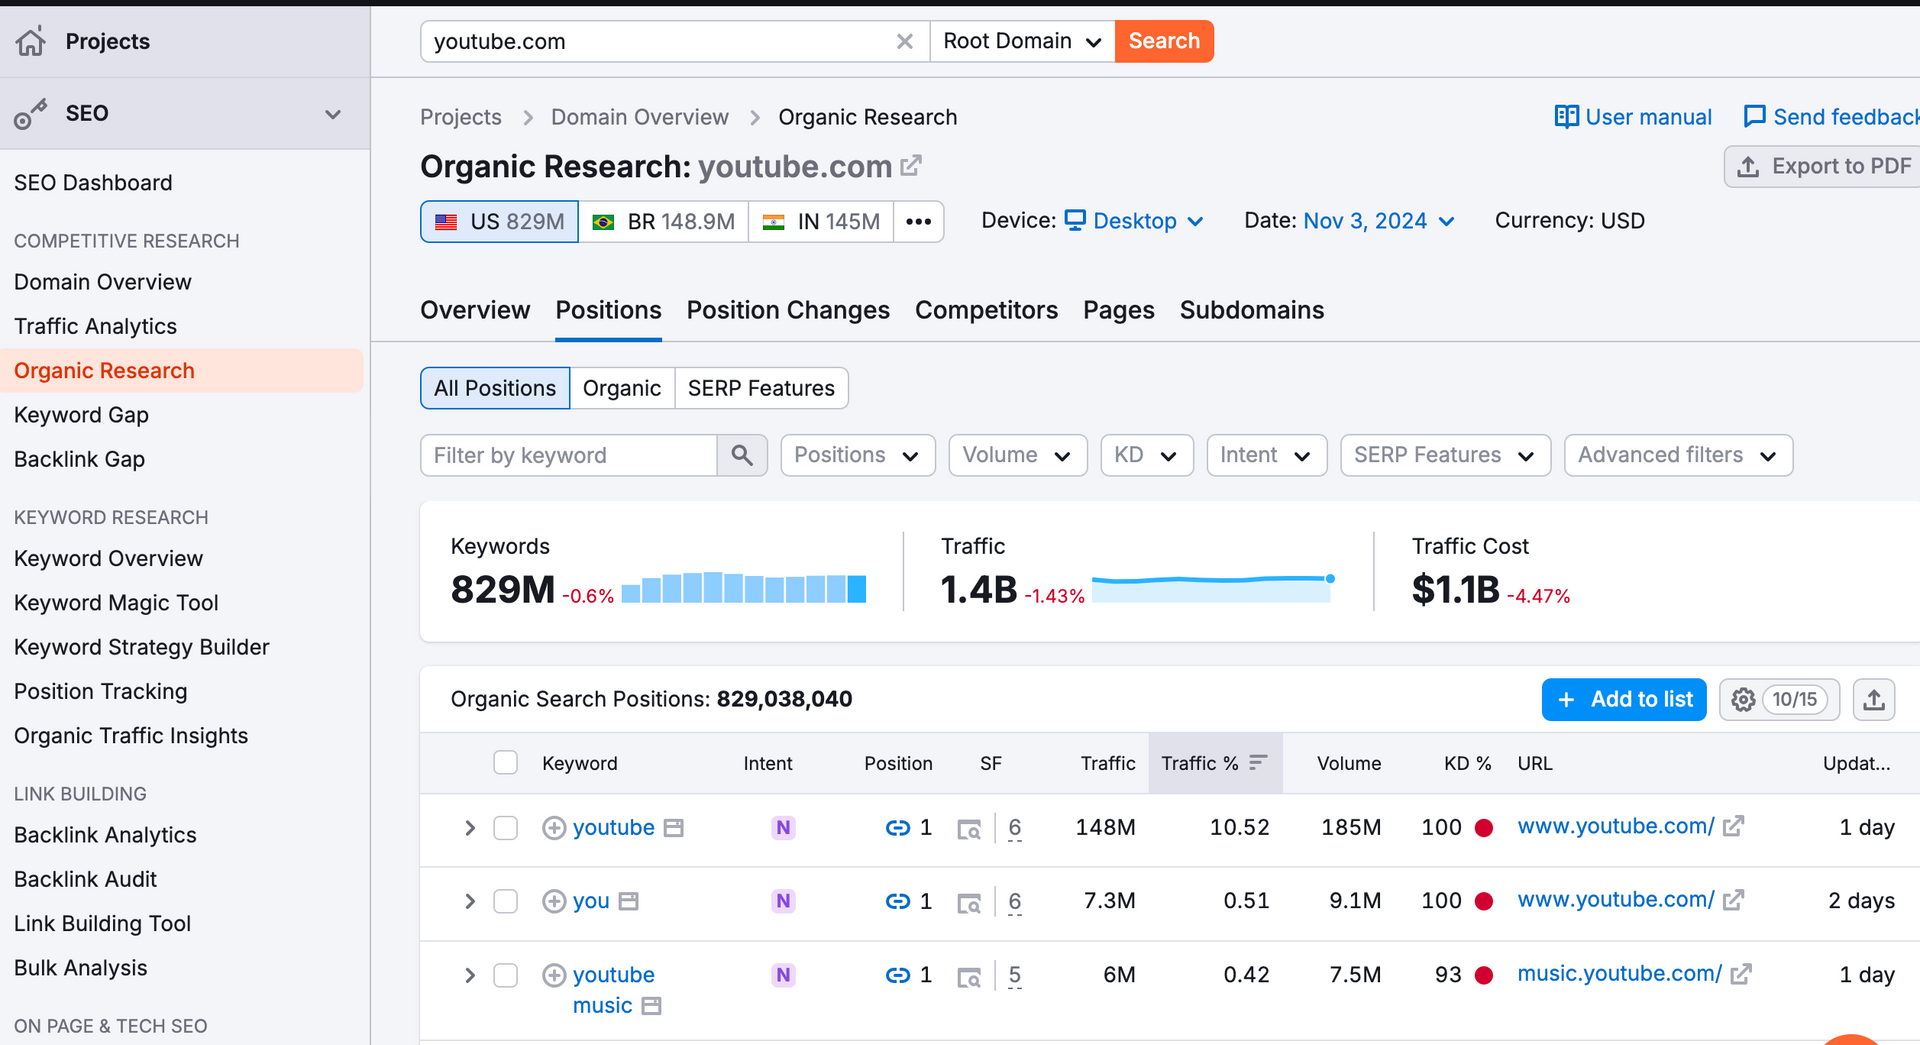1920x1045 pixels.
Task: Click the Traffic % sort icon
Action: click(x=1258, y=763)
